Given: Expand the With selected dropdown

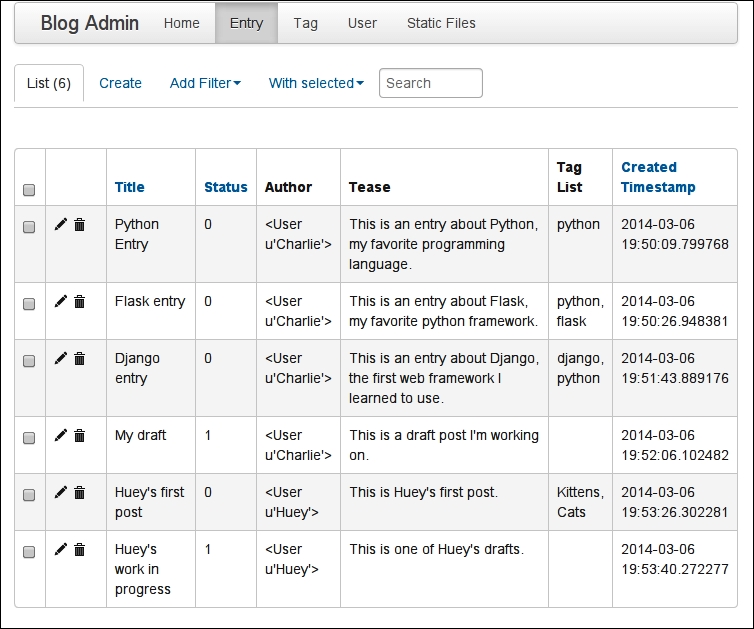Looking at the screenshot, I should 316,83.
